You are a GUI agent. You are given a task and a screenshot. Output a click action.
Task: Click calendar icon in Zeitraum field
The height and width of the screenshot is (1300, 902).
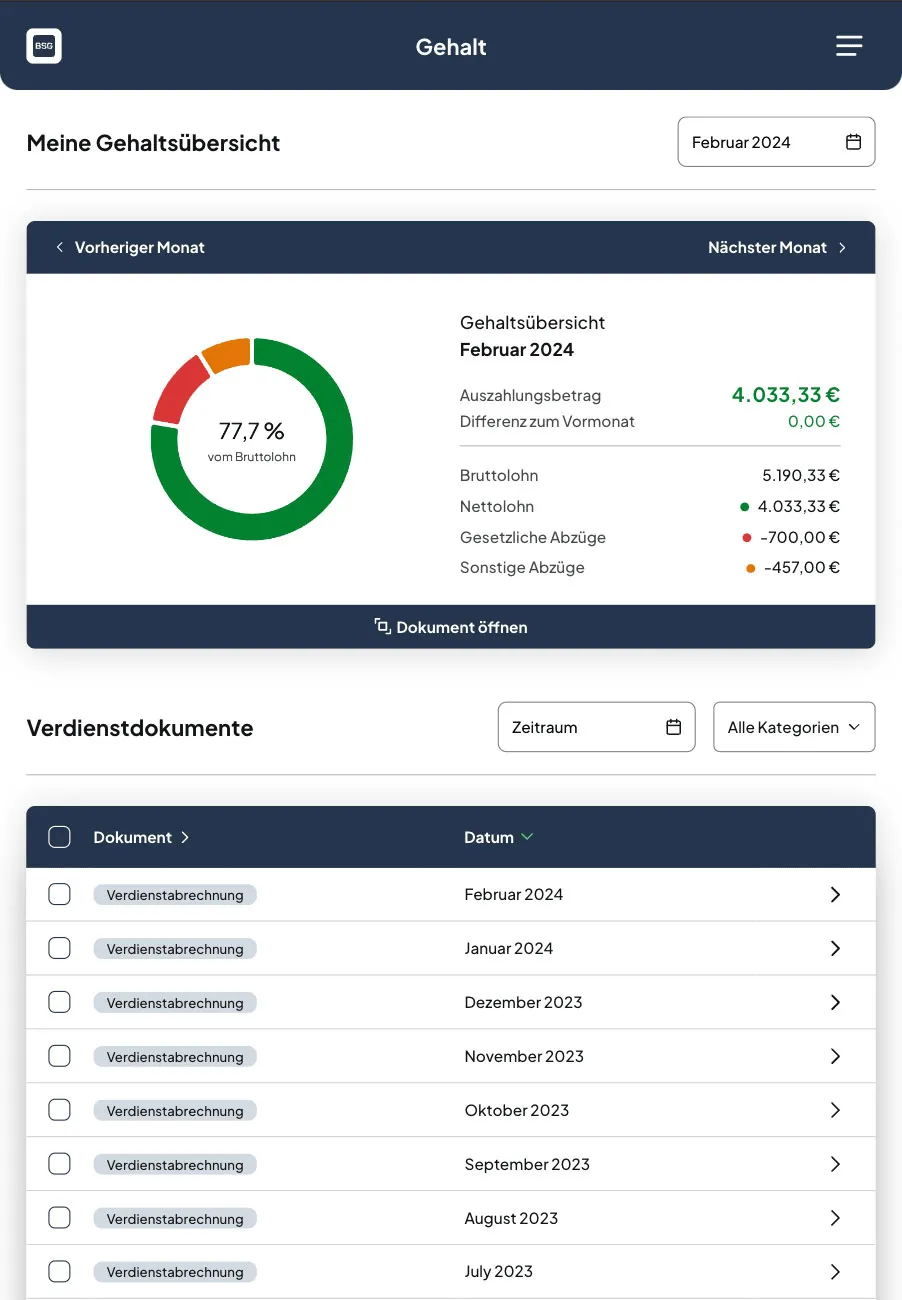(674, 727)
